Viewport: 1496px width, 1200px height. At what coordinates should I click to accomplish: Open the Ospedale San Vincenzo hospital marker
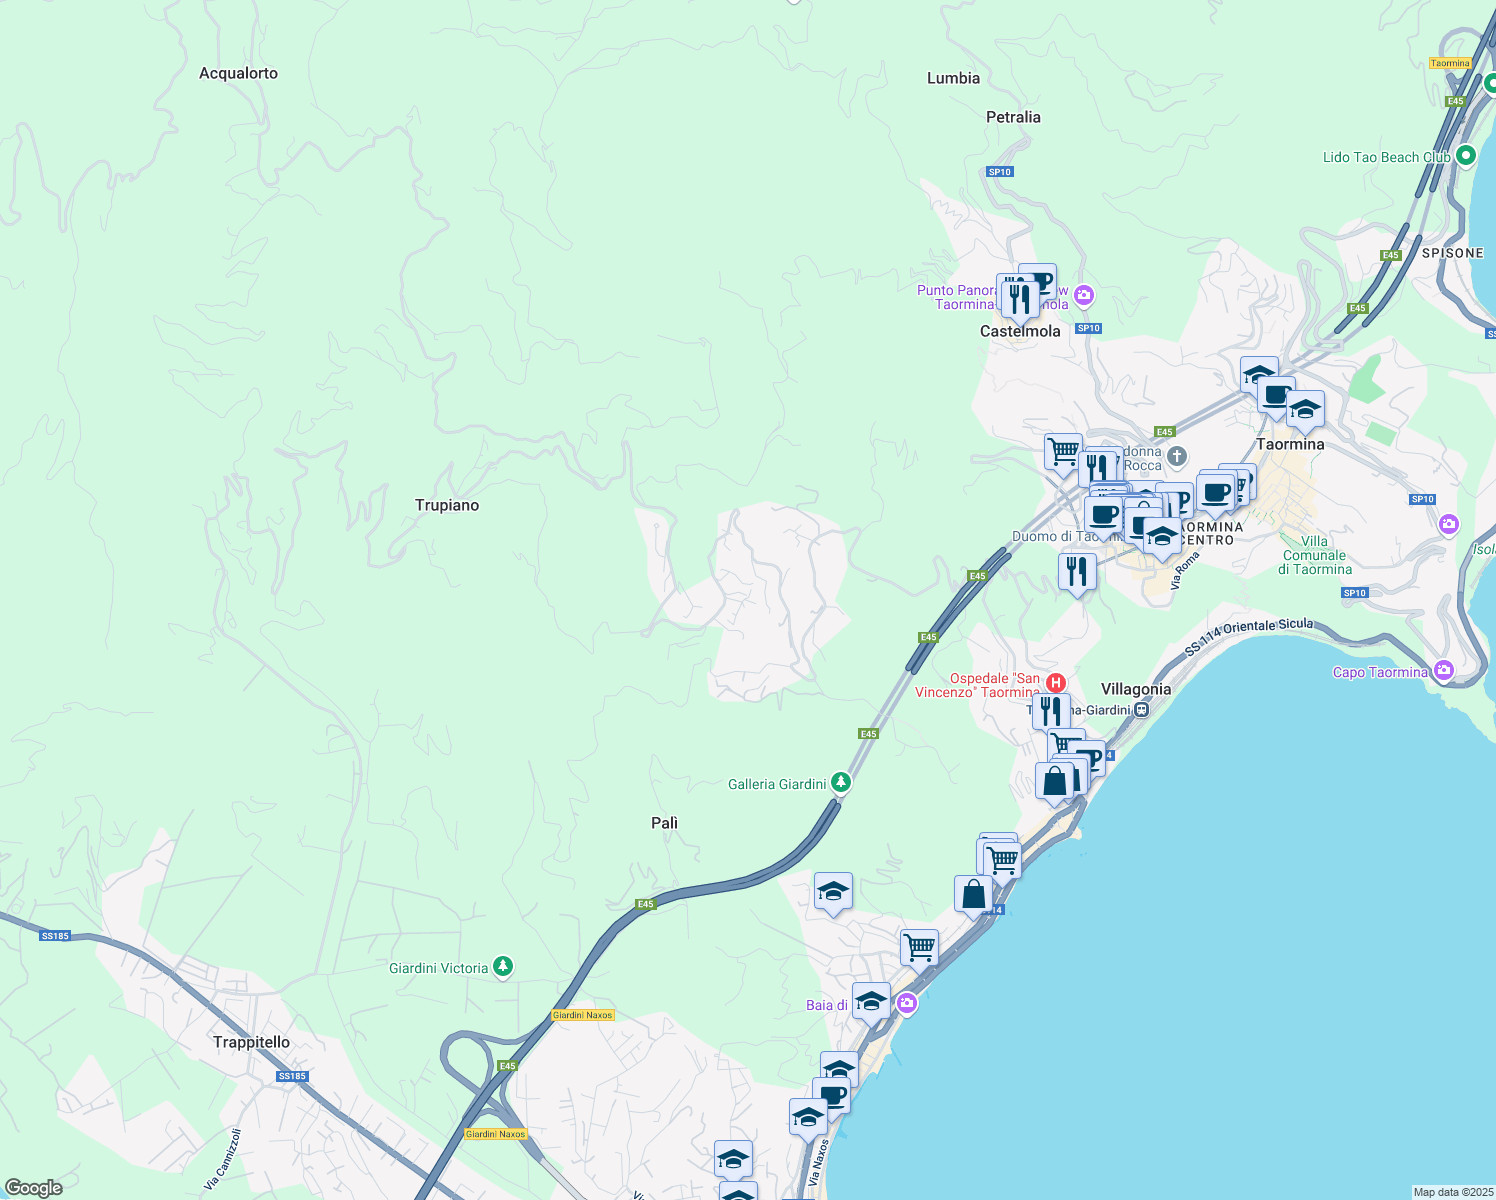[1054, 683]
